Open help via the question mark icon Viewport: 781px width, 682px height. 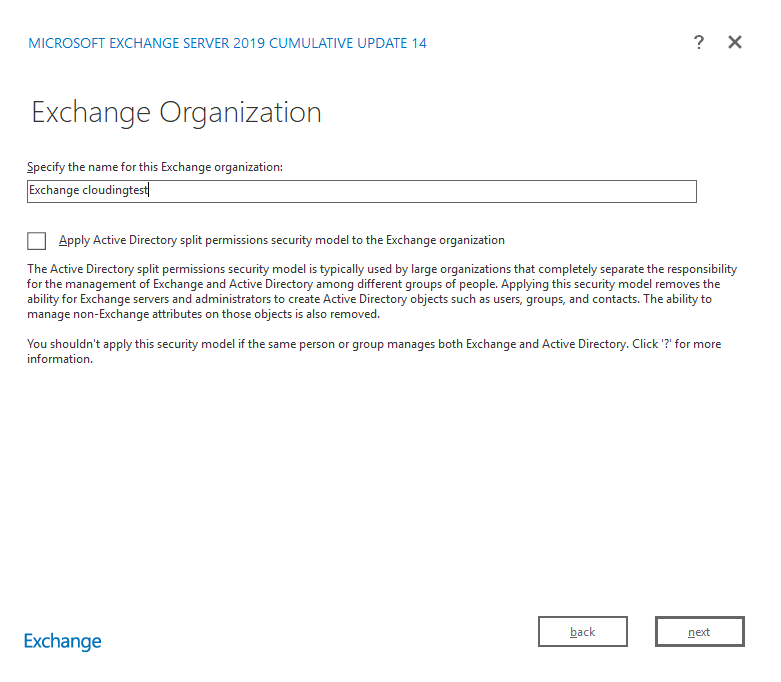tap(699, 42)
